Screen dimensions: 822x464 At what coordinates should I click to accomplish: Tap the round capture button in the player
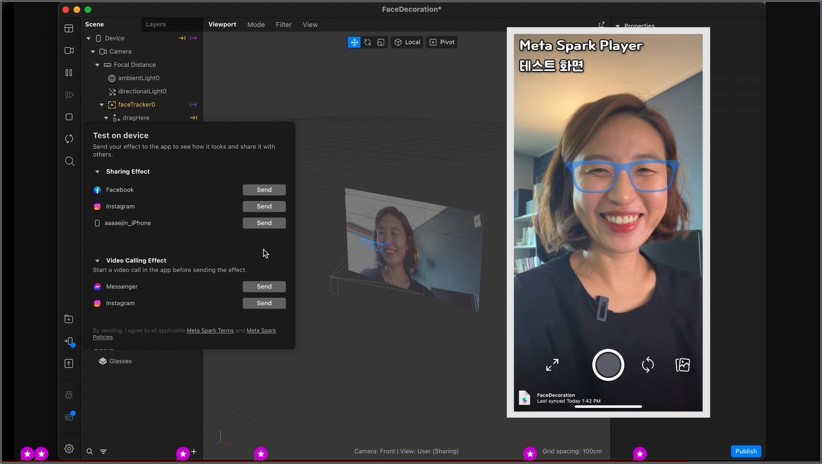point(608,365)
